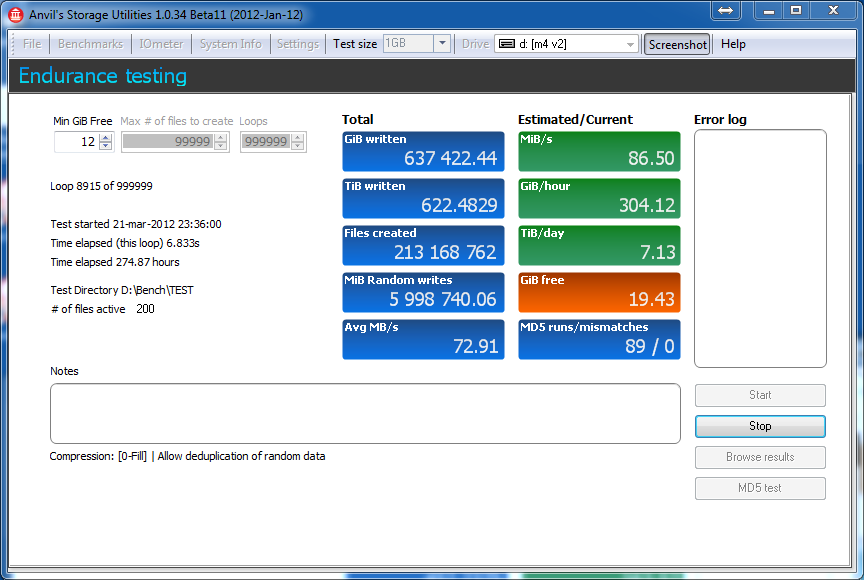The height and width of the screenshot is (580, 864).
Task: Increase the Max number of files stepper
Action: tap(221, 137)
